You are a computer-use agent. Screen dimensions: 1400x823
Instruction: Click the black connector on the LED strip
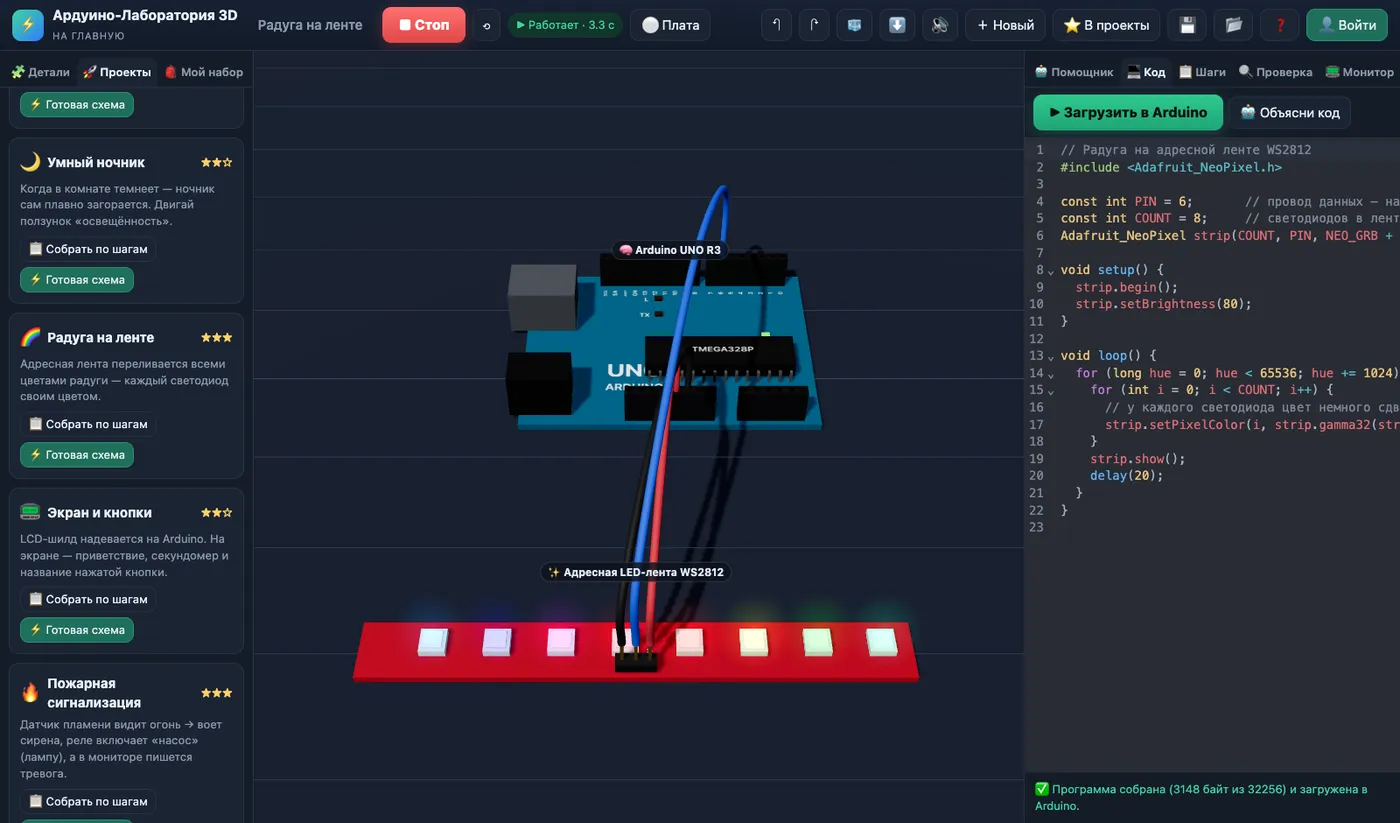click(636, 661)
